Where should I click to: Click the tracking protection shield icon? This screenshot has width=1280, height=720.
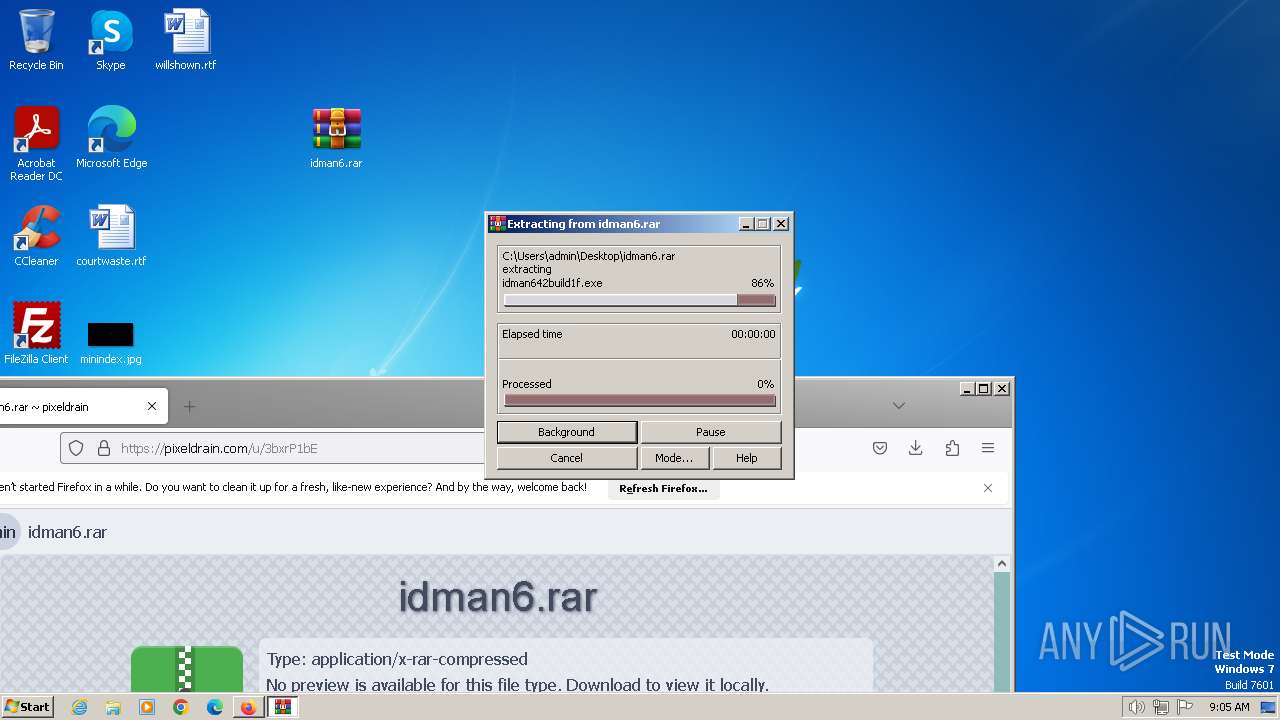76,448
